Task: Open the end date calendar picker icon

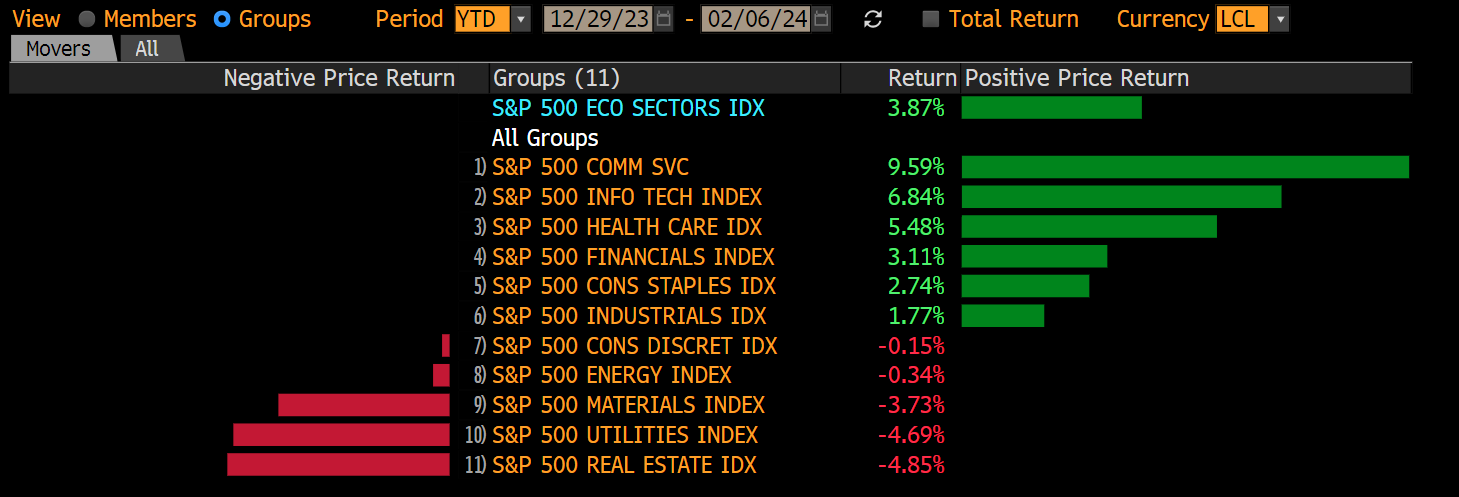Action: click(821, 19)
